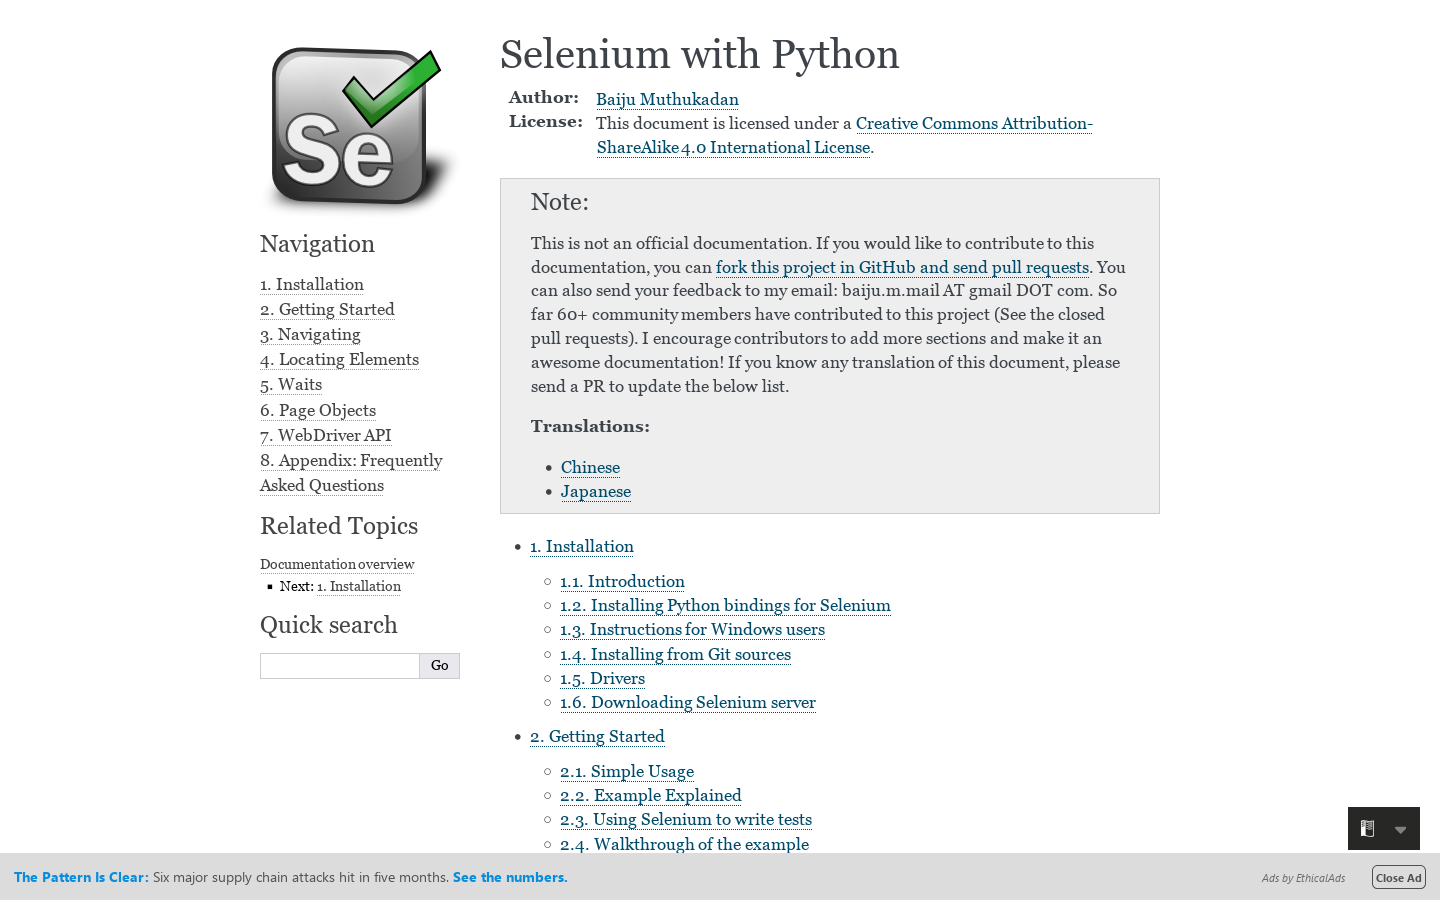Click the 'Related Topics' sidebar heading
This screenshot has height=900, width=1440.
(339, 526)
